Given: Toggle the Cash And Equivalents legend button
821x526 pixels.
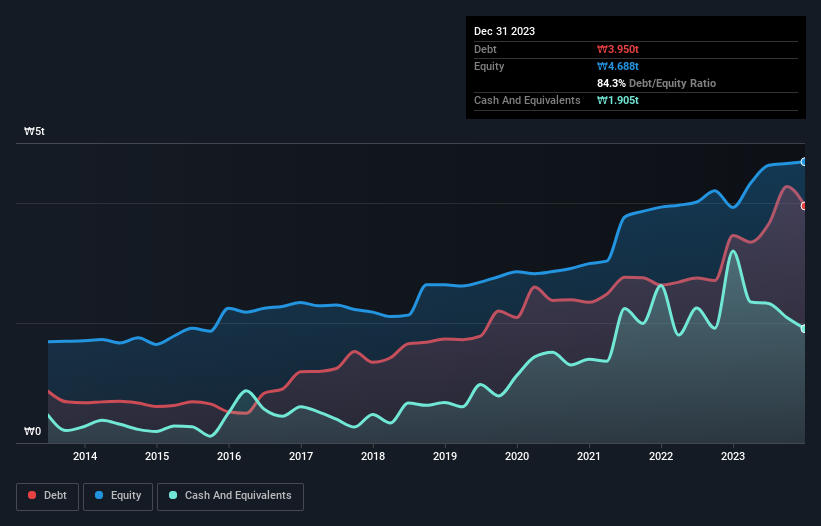Looking at the screenshot, I should [230, 496].
